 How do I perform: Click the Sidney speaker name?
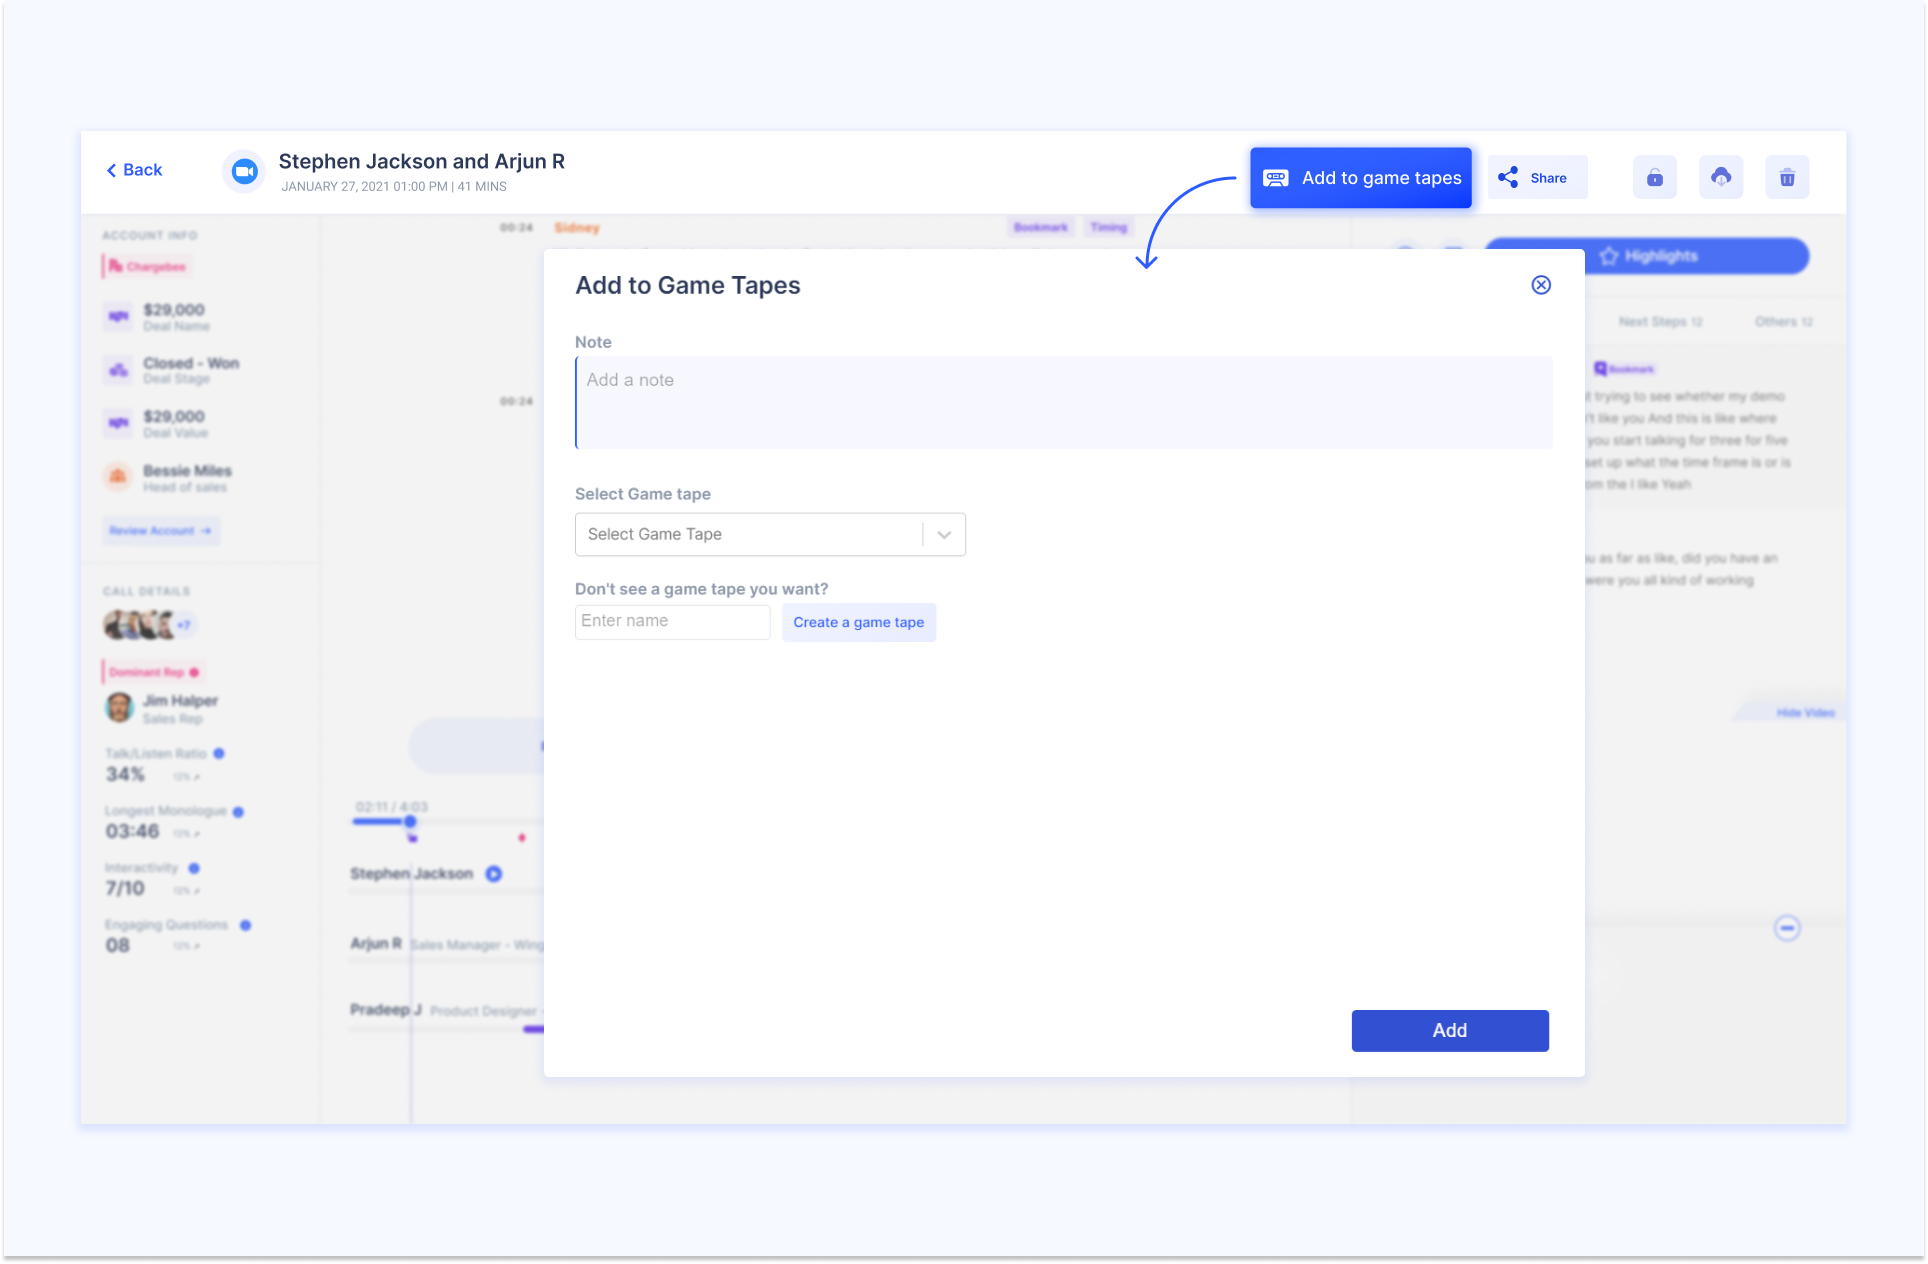pos(577,228)
